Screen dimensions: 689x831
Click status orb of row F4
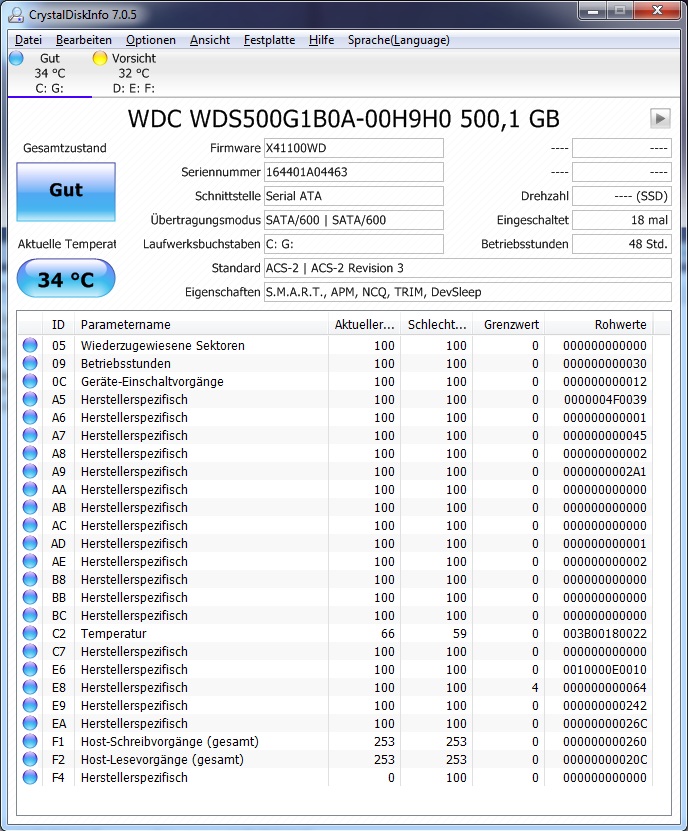[x=30, y=777]
